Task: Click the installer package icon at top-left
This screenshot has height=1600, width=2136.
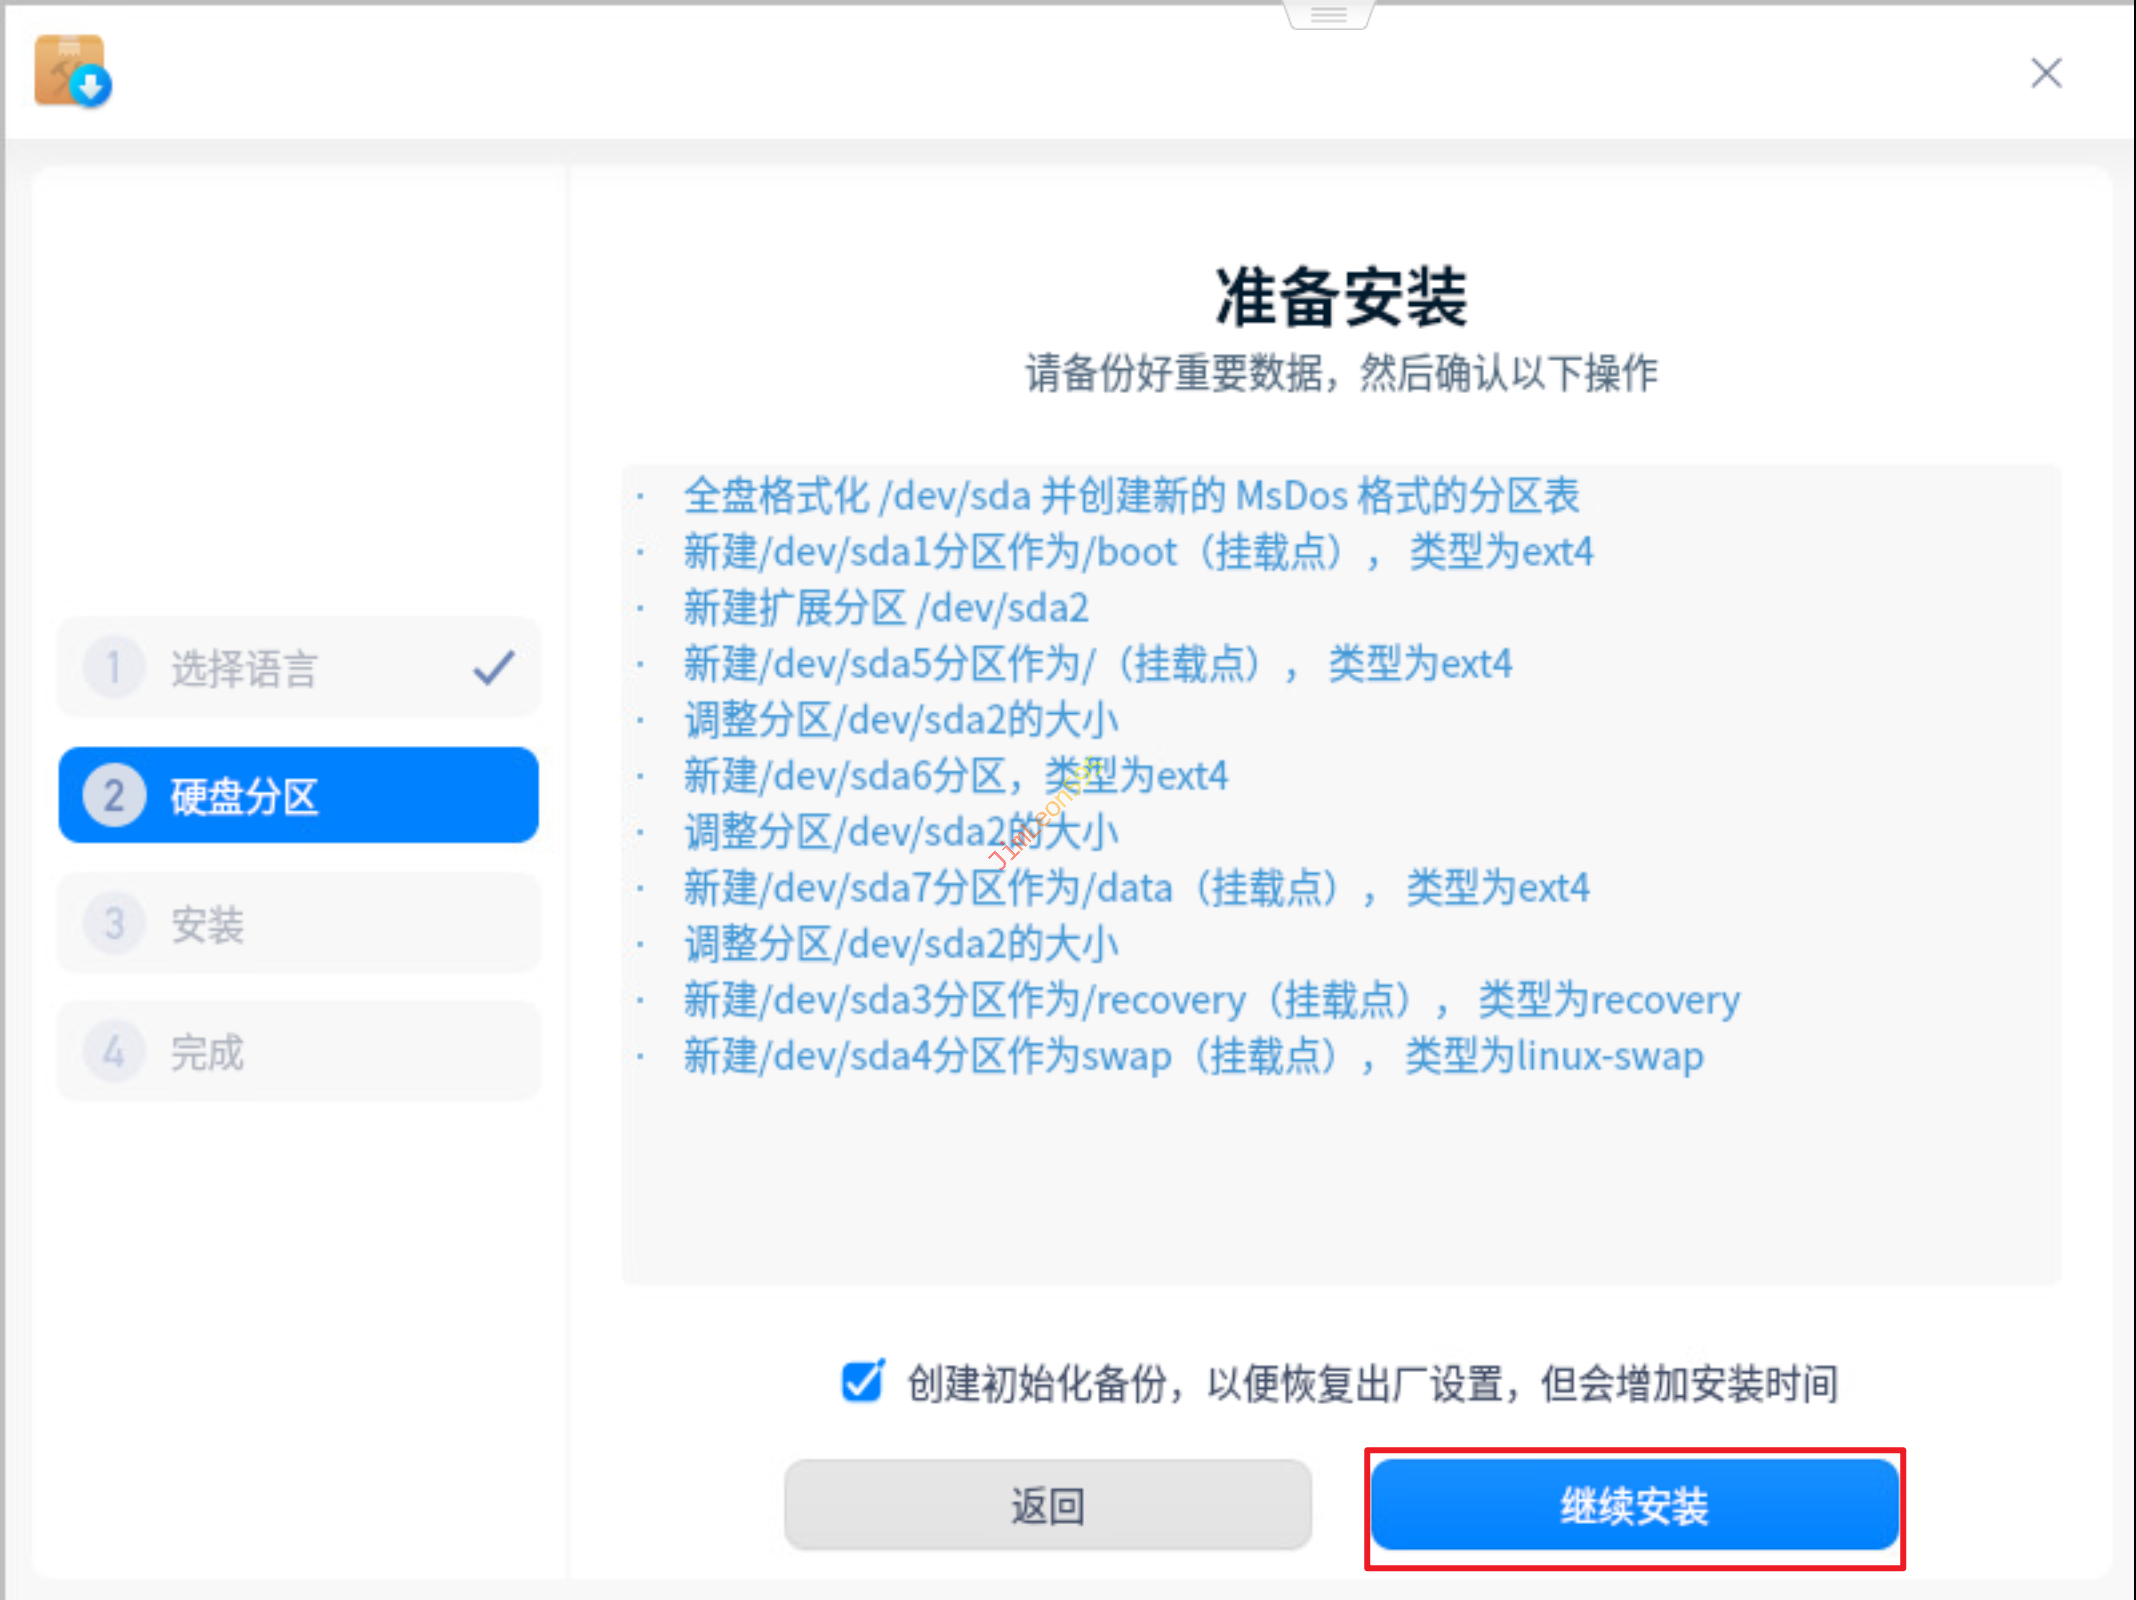Action: tap(72, 71)
